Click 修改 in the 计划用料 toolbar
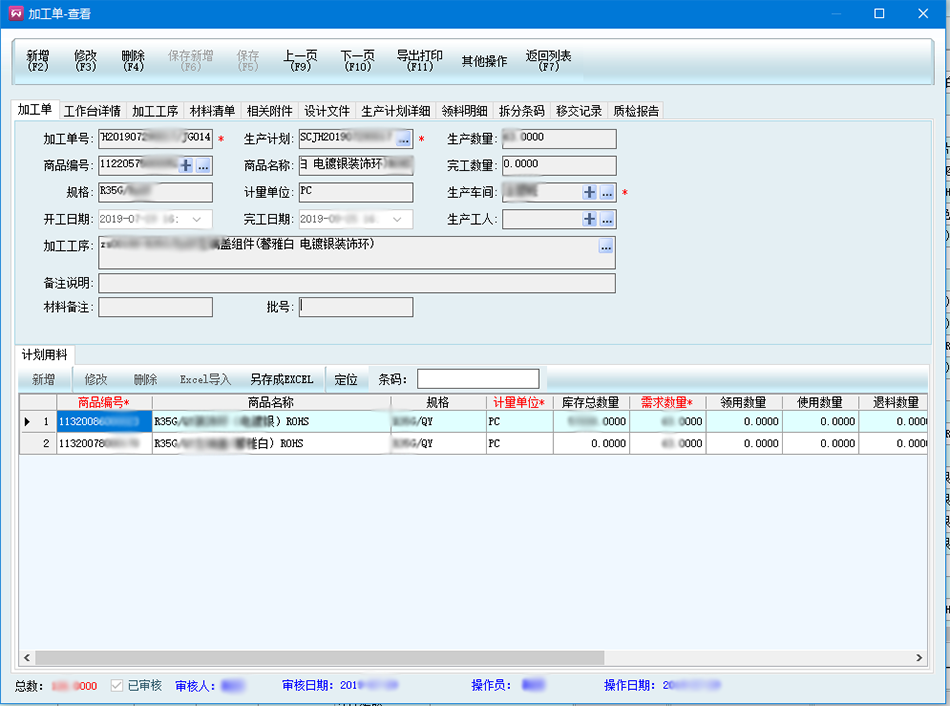The image size is (950, 706). [96, 379]
